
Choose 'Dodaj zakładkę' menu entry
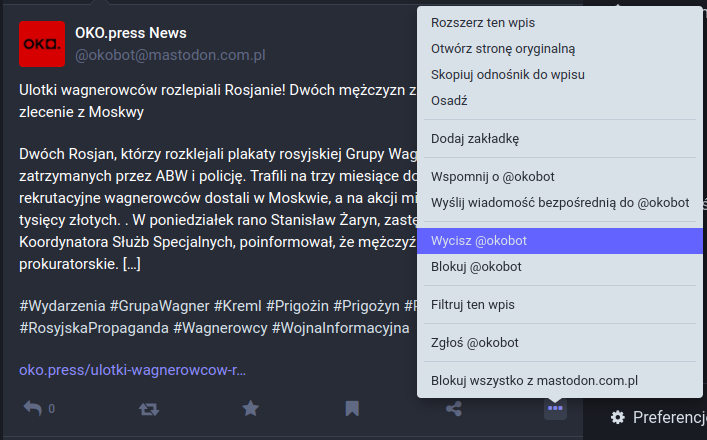click(x=475, y=138)
